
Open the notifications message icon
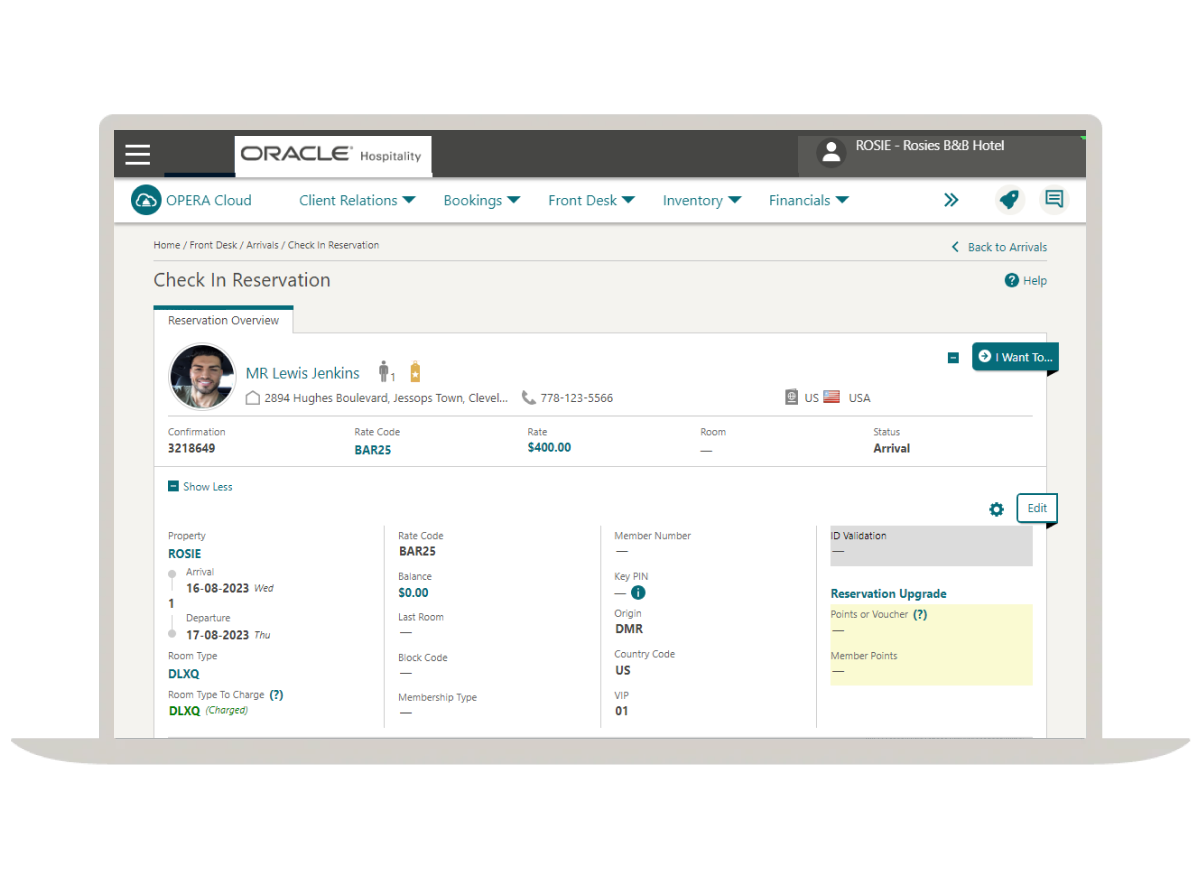[x=1054, y=199]
